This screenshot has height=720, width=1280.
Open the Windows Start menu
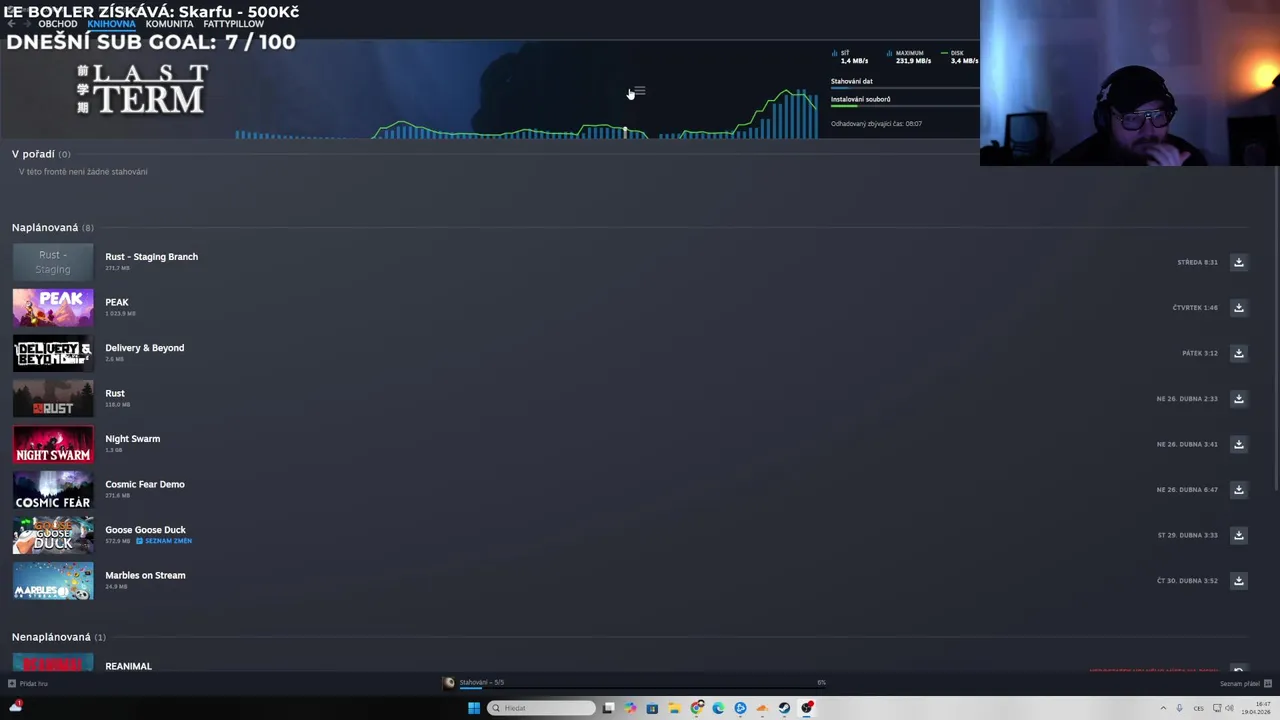473,708
